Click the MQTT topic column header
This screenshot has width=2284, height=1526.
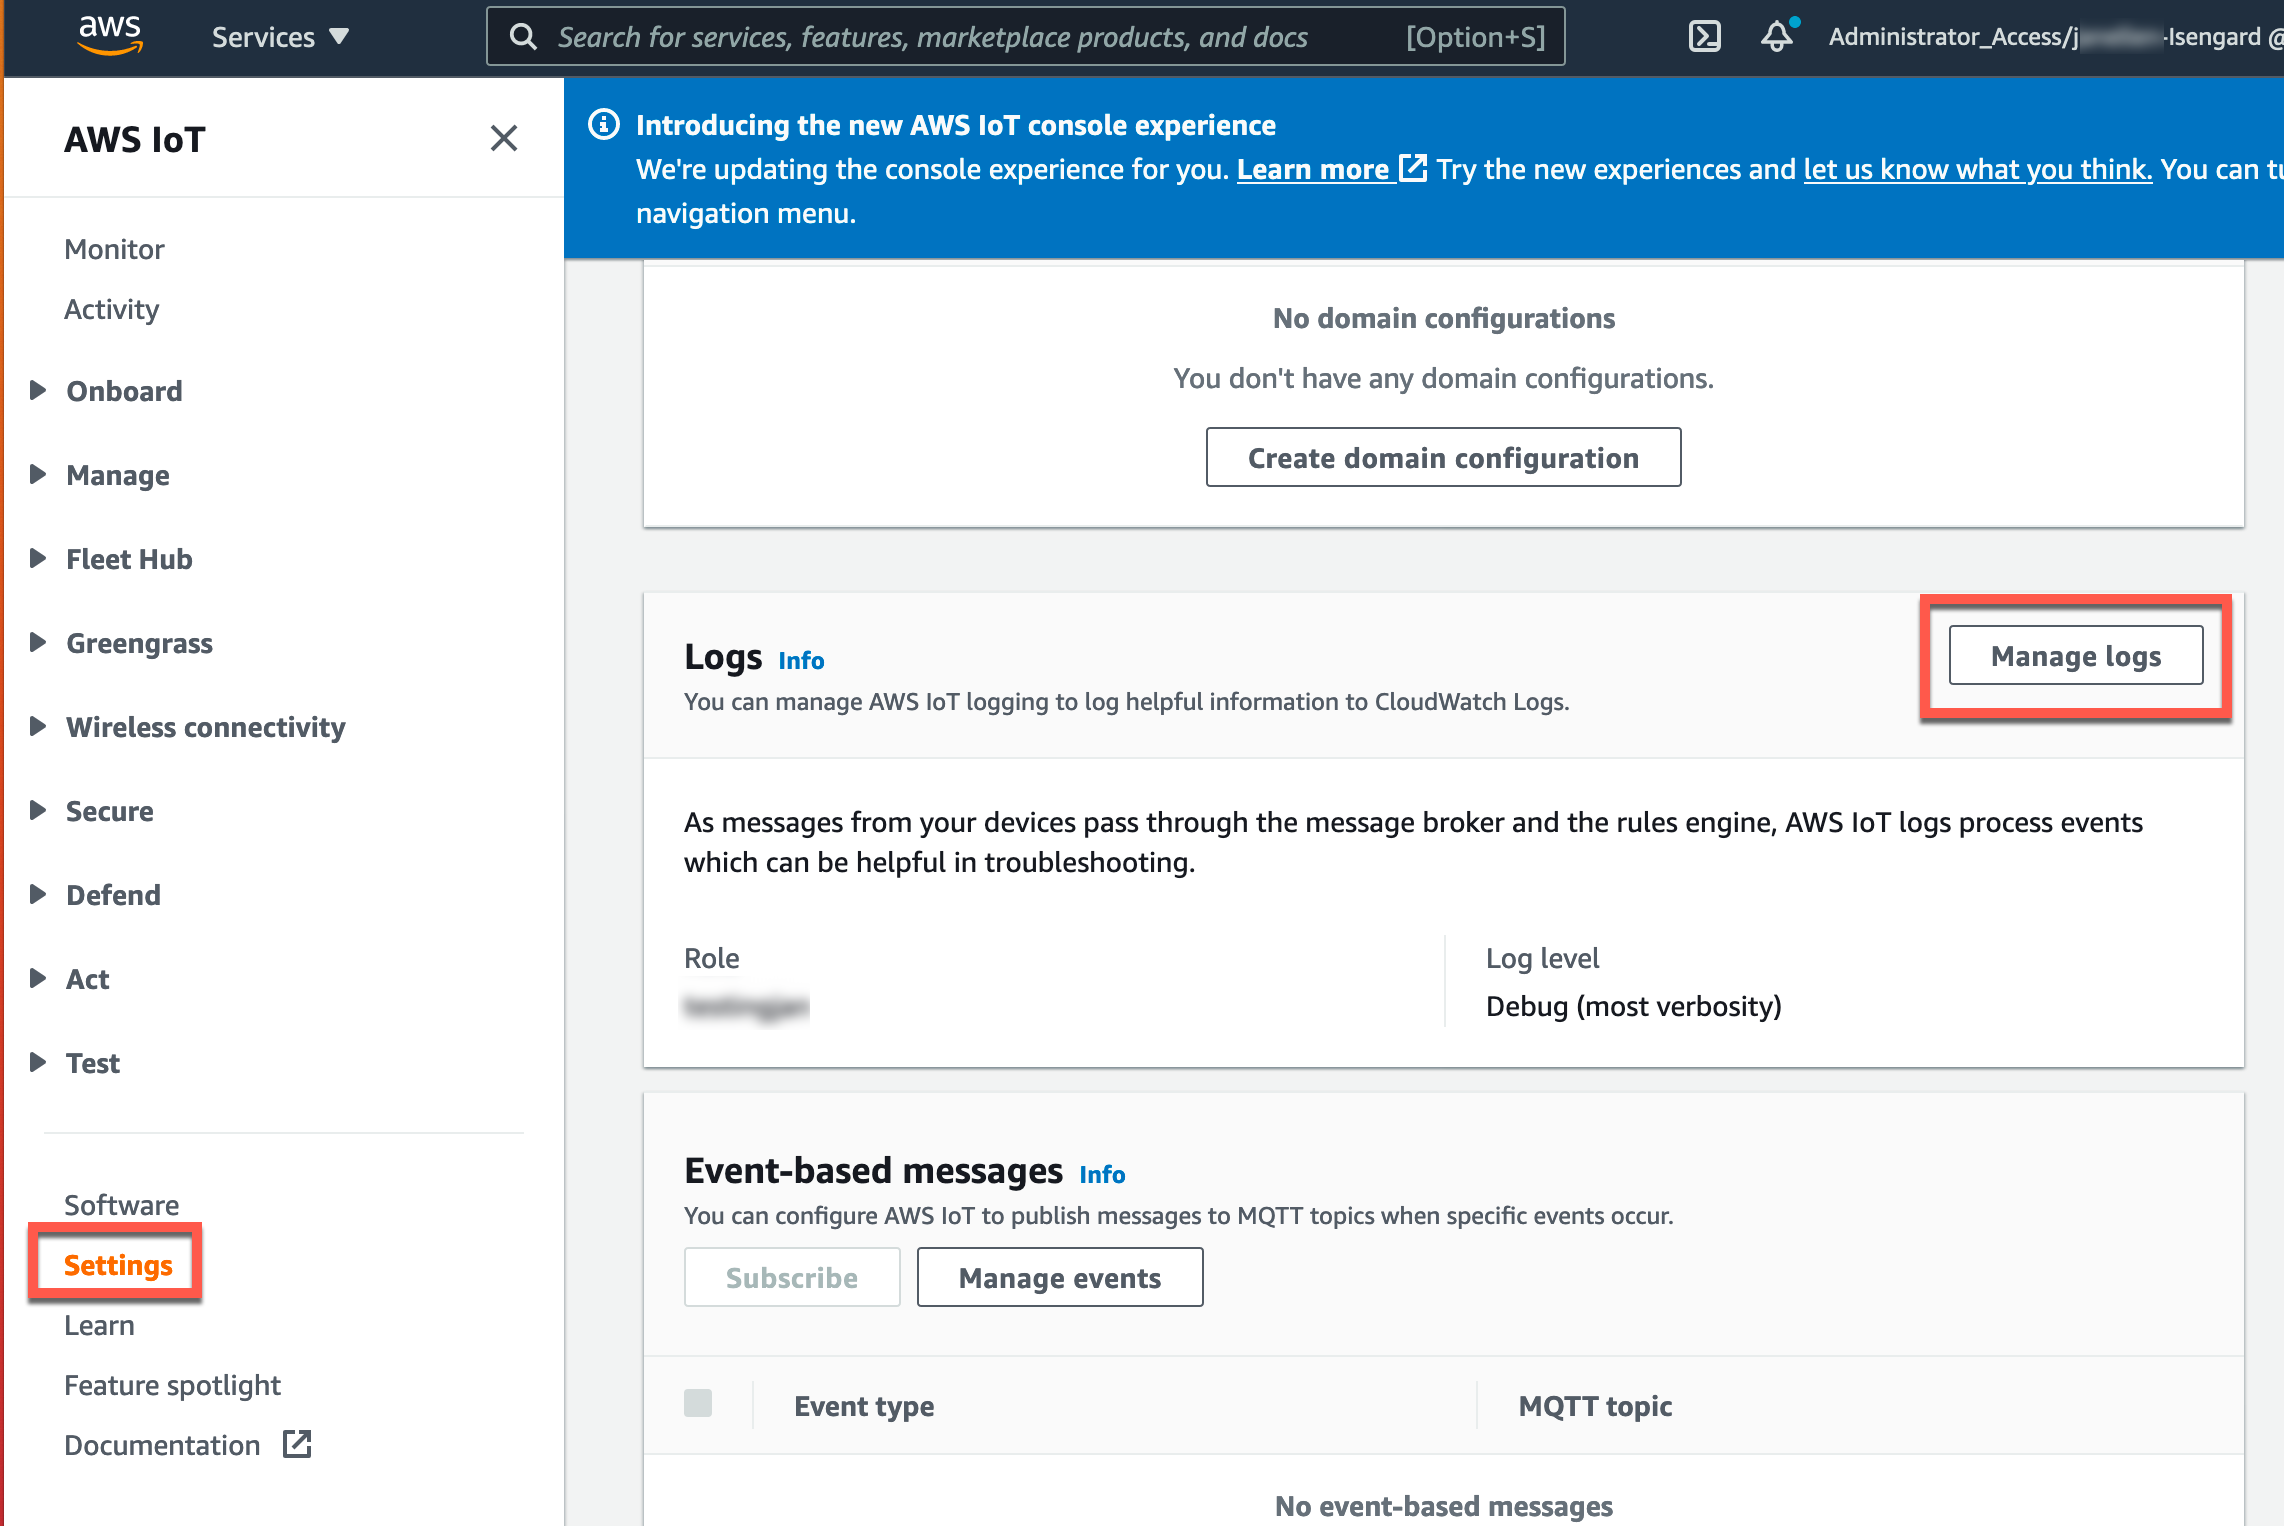coord(1595,1405)
